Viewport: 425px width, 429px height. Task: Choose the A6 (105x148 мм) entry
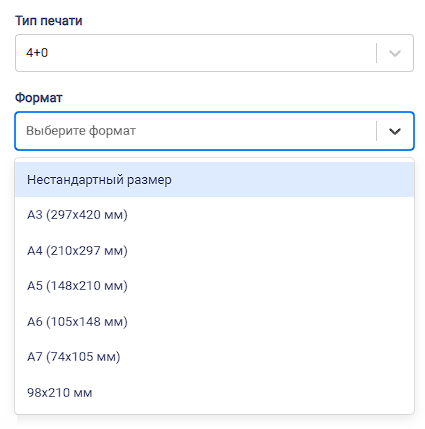pyautogui.click(x=214, y=321)
